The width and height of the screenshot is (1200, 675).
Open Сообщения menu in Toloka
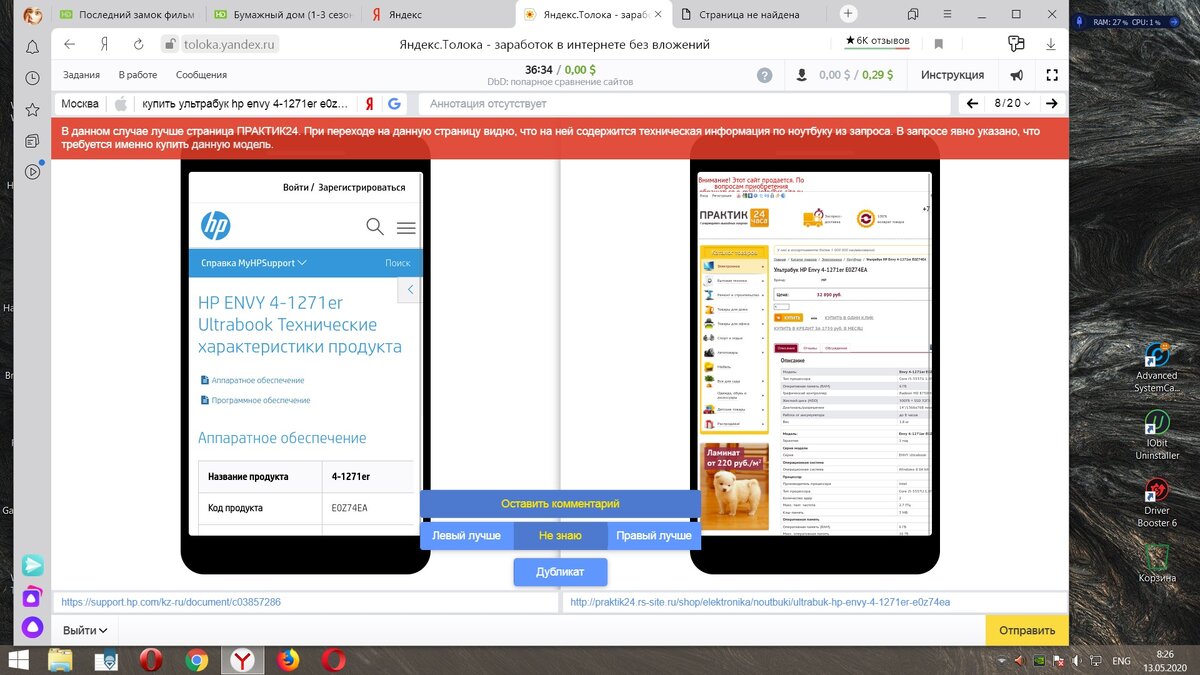tap(201, 75)
